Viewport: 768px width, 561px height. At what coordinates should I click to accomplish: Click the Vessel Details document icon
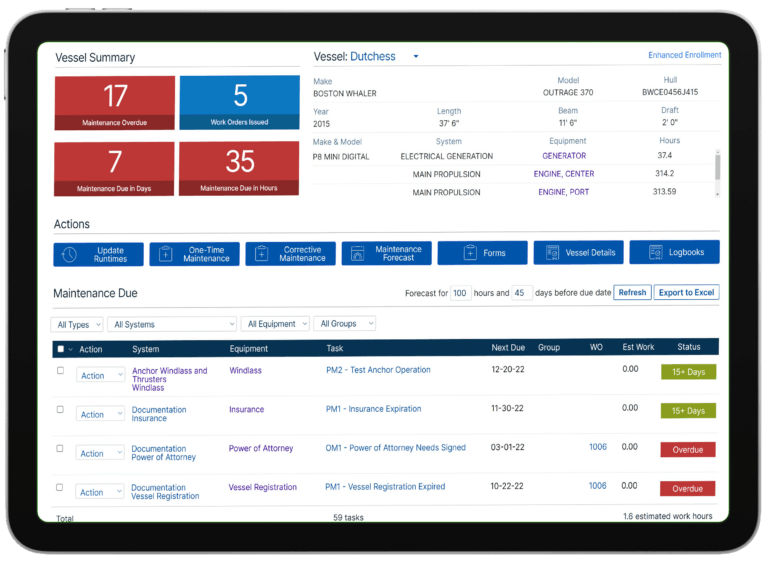tap(552, 252)
